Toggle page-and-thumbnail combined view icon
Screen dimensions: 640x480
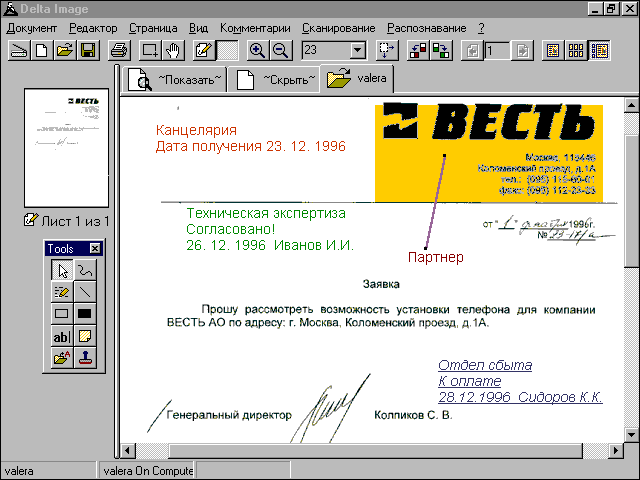point(599,51)
